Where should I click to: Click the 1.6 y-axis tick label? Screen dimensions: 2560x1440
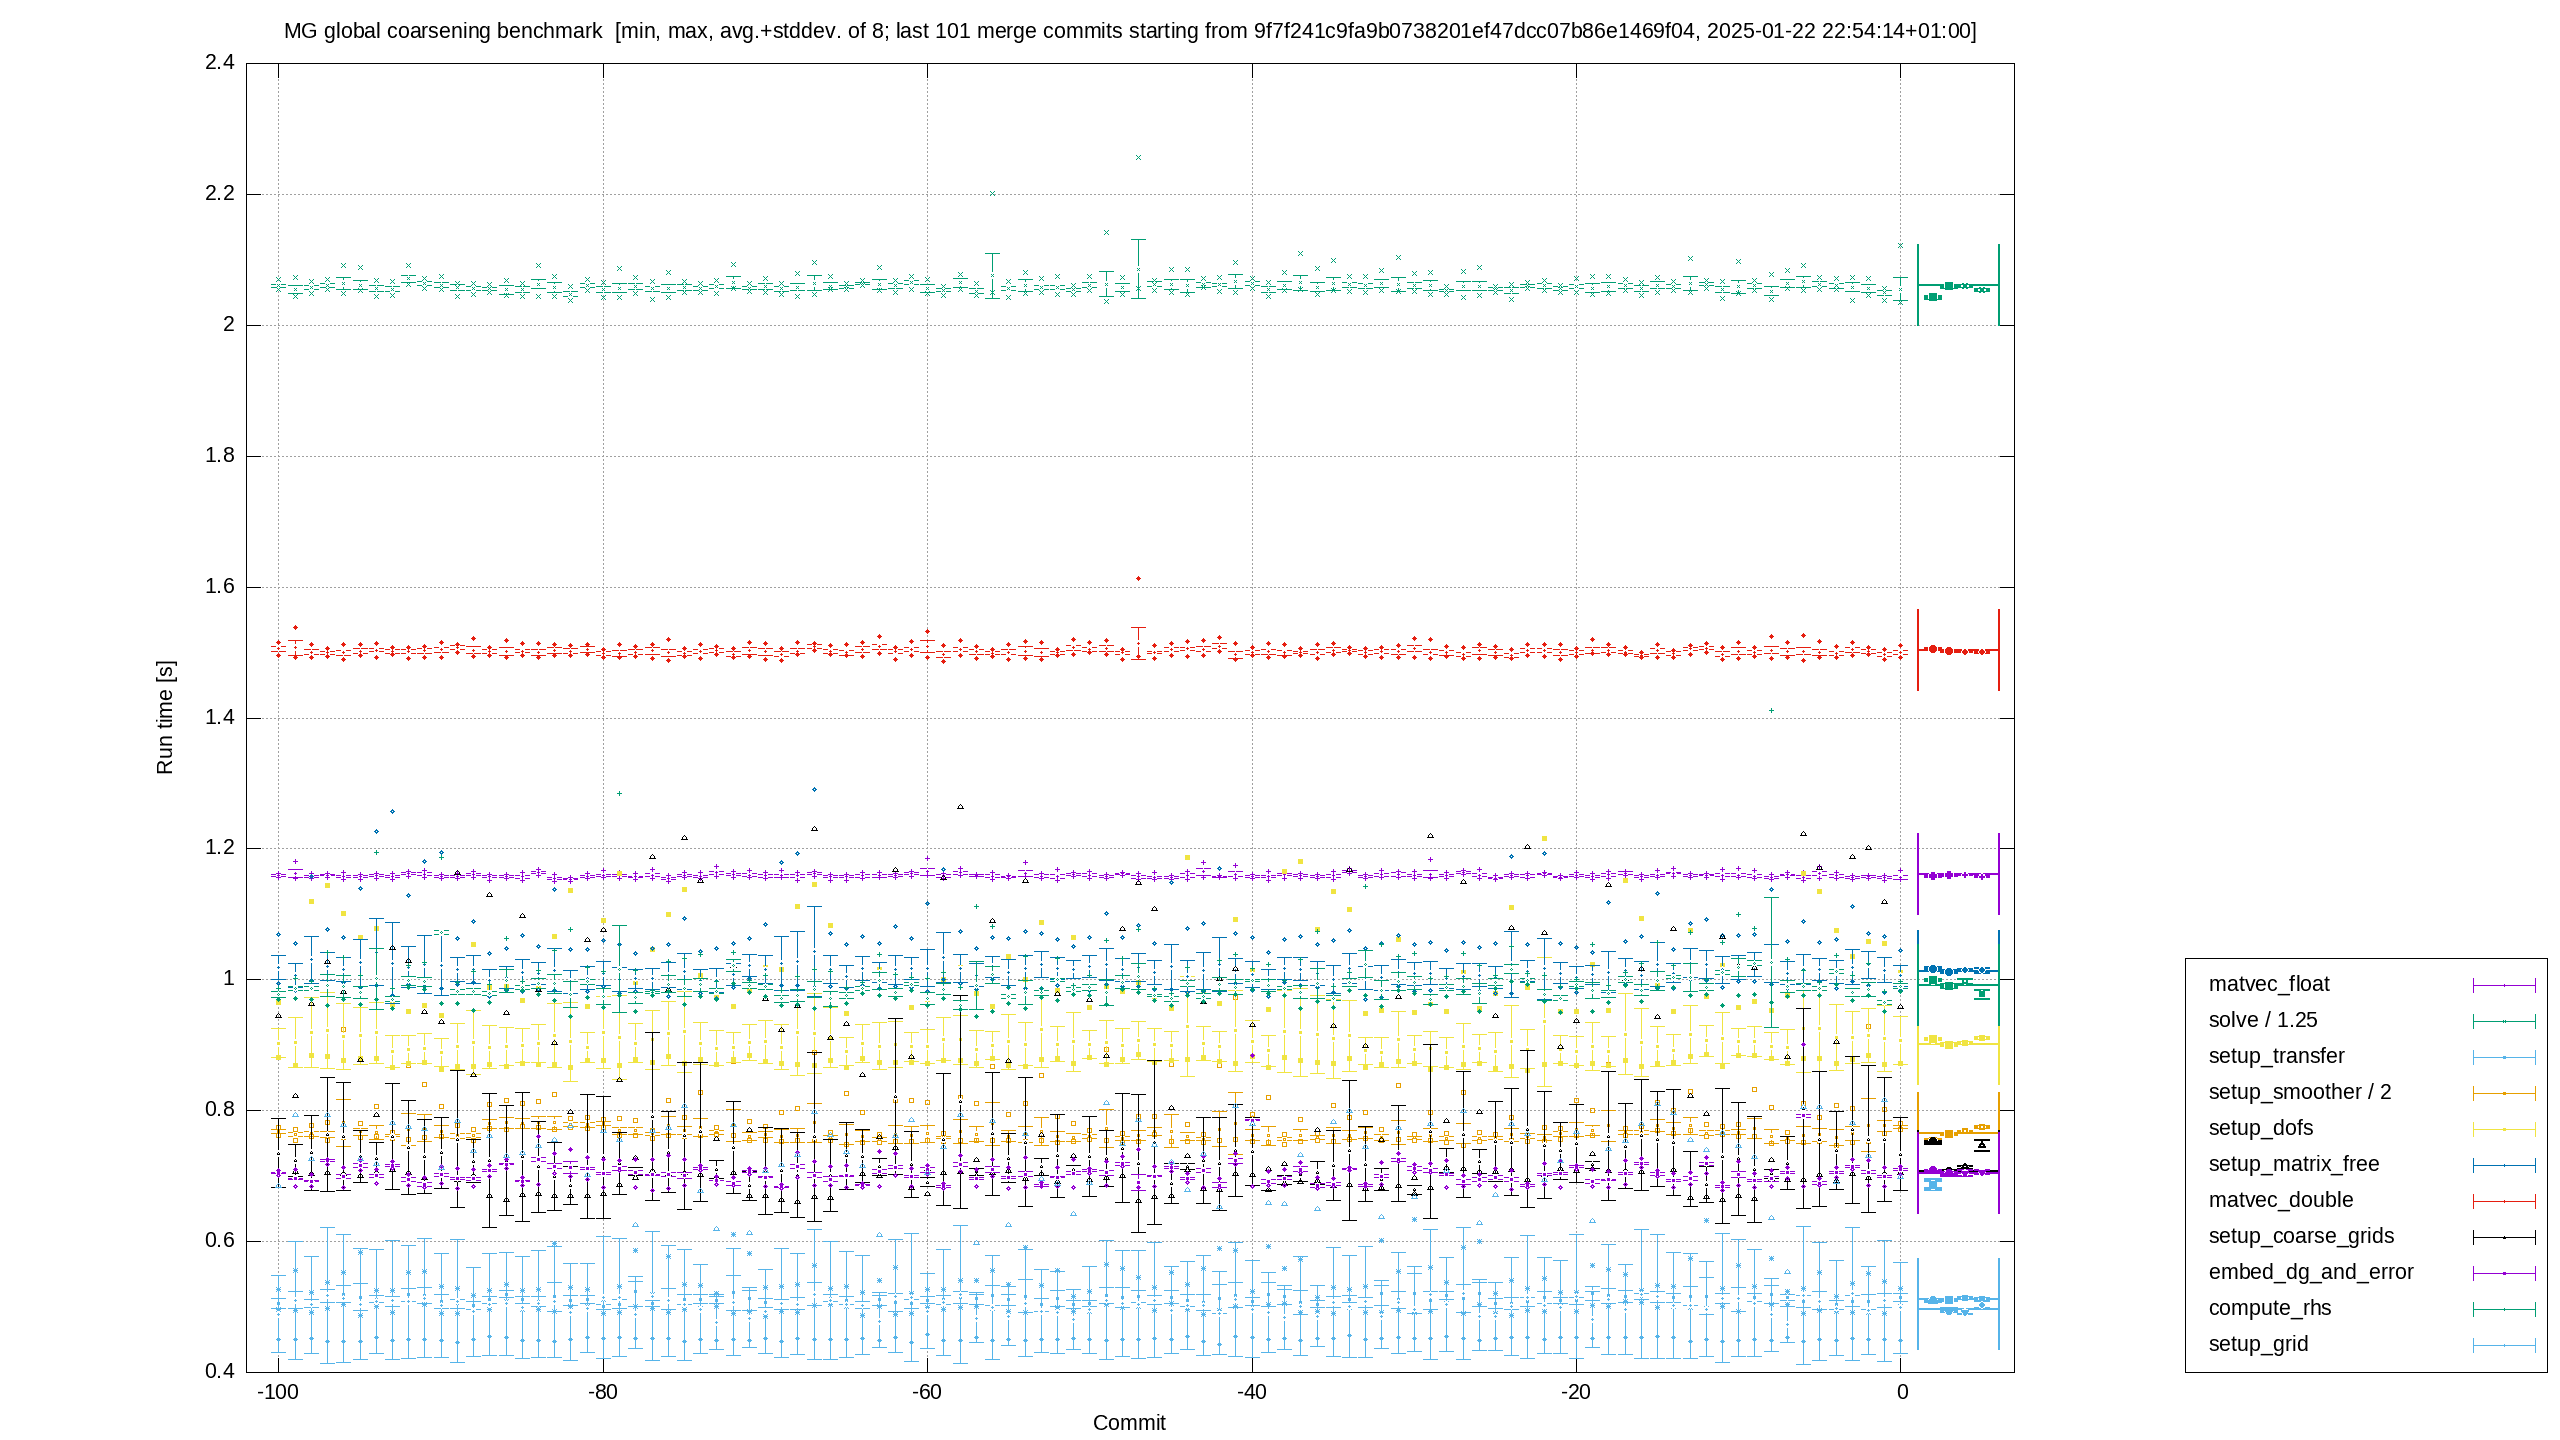tap(220, 586)
